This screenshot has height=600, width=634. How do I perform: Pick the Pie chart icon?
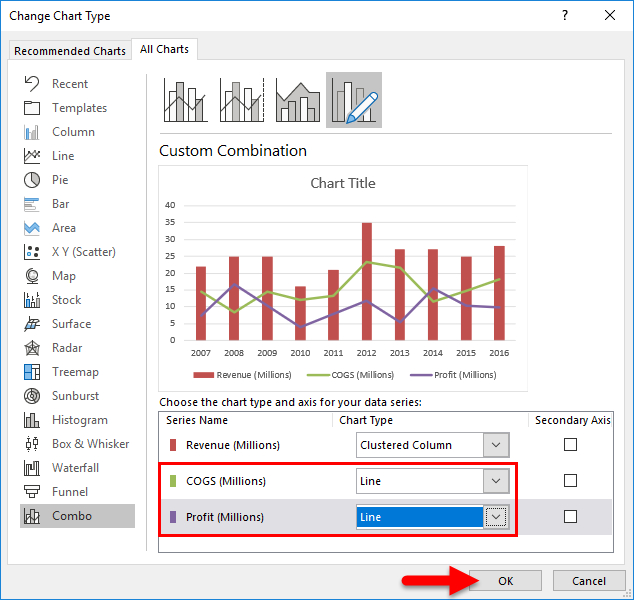point(32,180)
